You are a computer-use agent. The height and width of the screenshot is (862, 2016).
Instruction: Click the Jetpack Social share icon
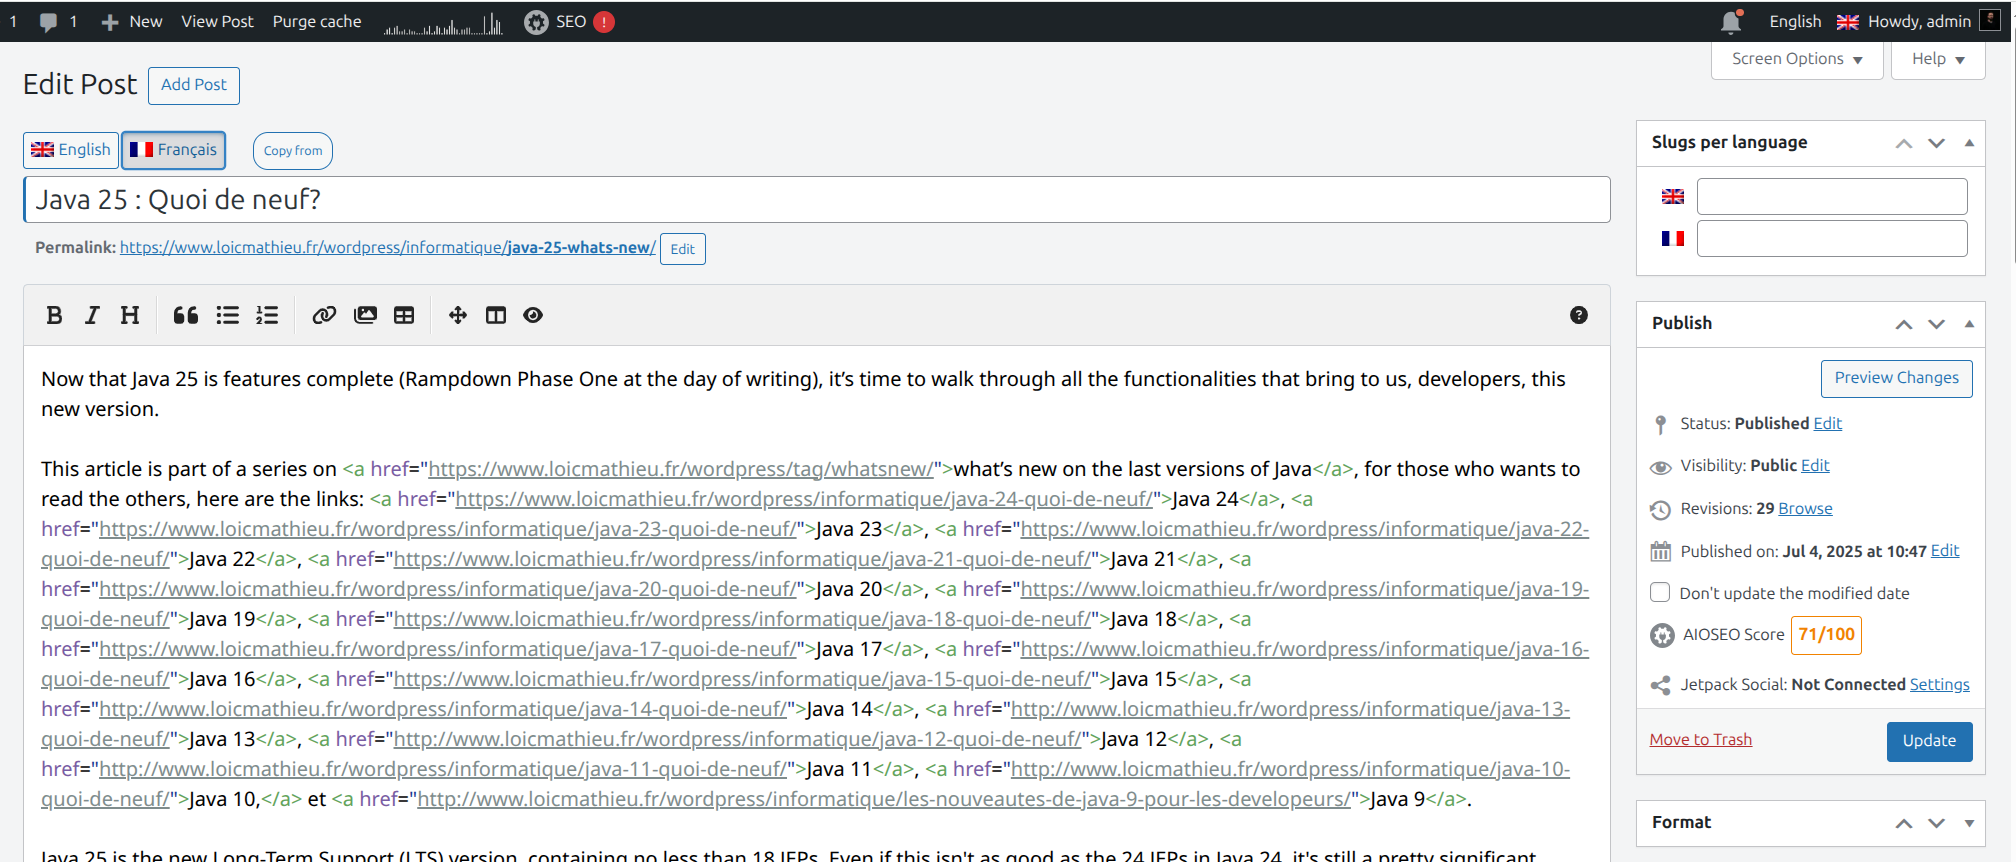click(1661, 685)
